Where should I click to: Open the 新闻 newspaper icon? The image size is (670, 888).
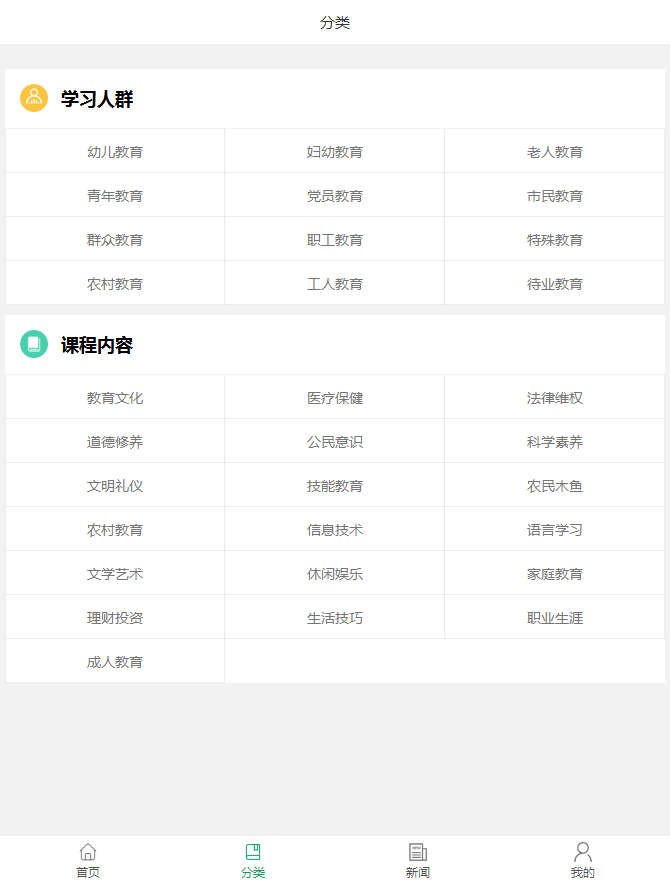(x=418, y=852)
